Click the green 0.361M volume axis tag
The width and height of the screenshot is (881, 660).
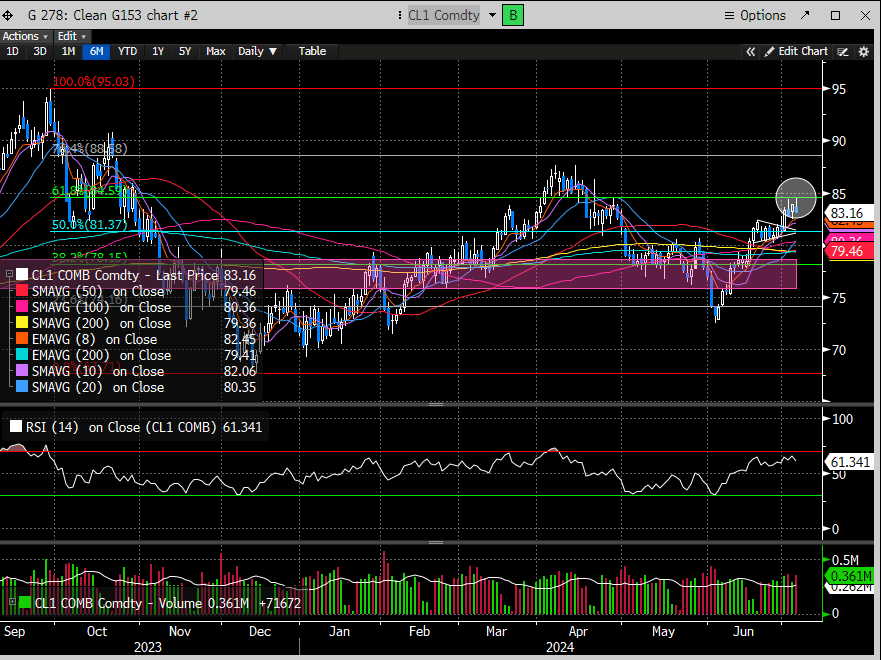[848, 576]
